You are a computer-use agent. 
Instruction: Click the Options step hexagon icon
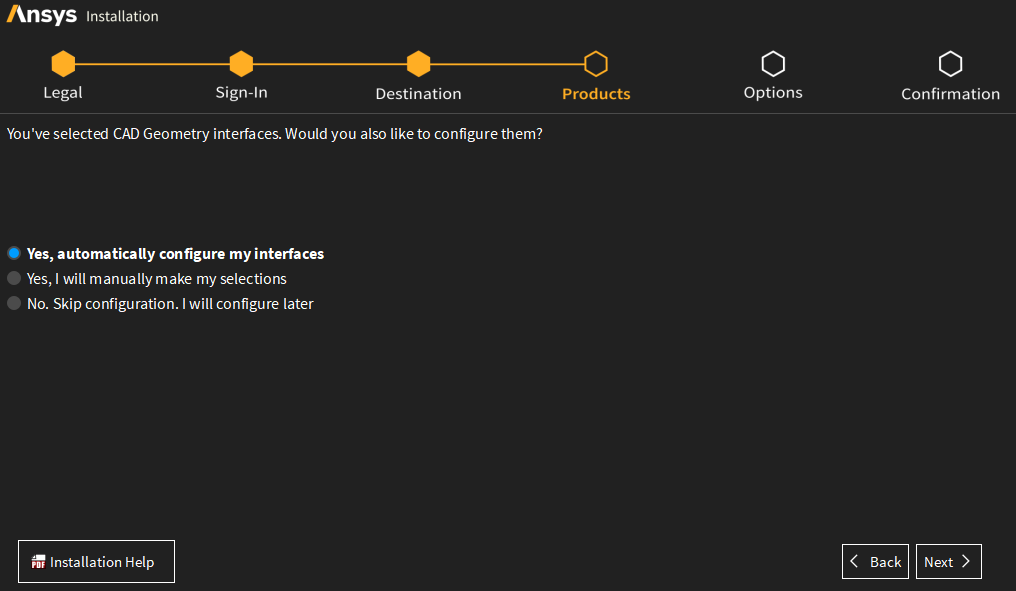coord(773,64)
